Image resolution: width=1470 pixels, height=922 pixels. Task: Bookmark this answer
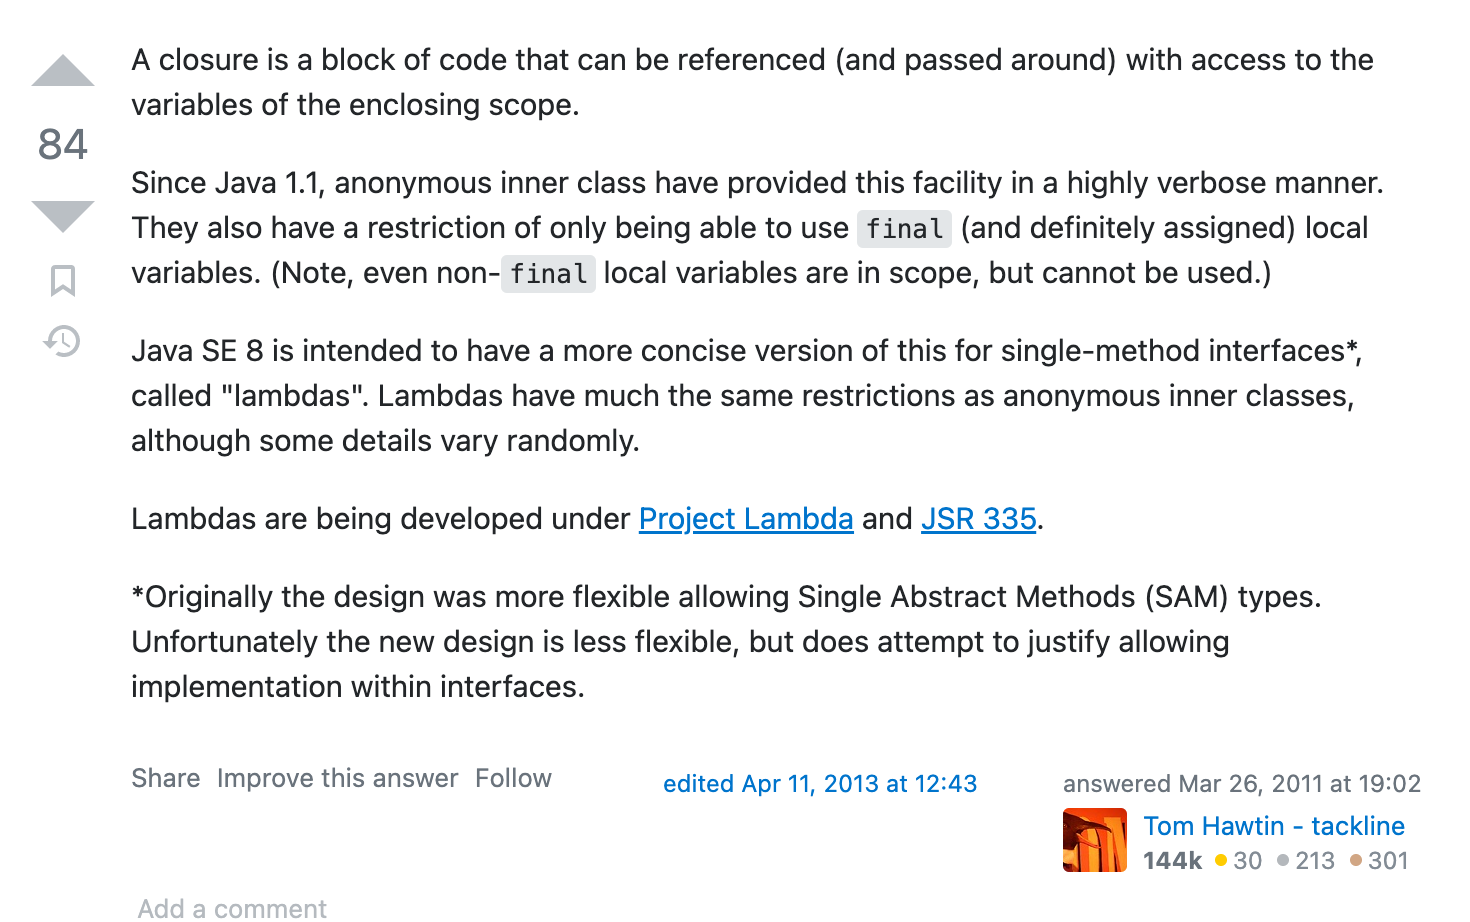(x=63, y=281)
